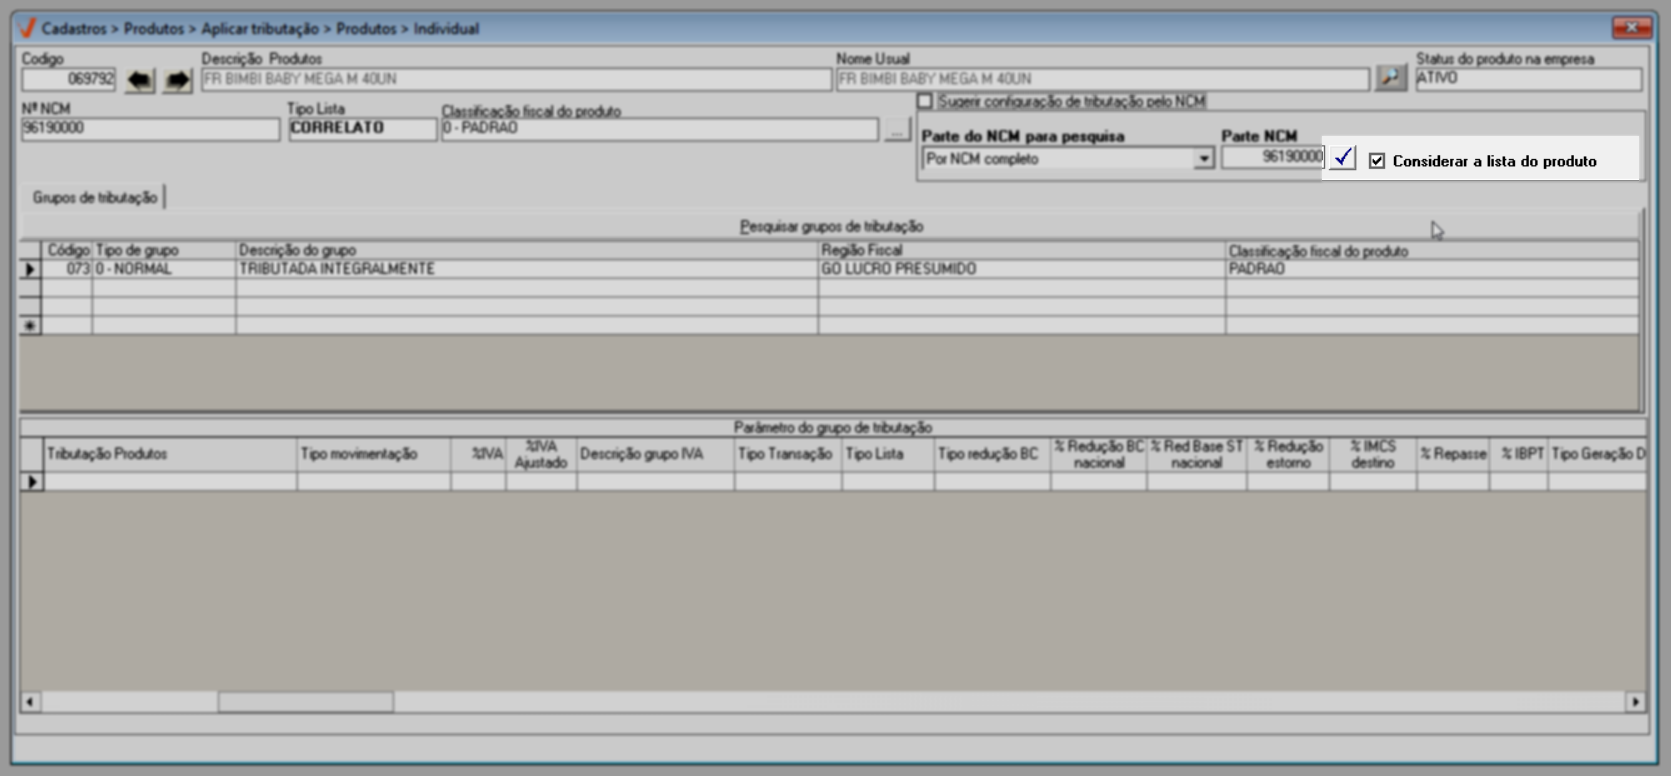This screenshot has height=776, width=1671.
Task: Click code cell 073
Action: pos(67,269)
